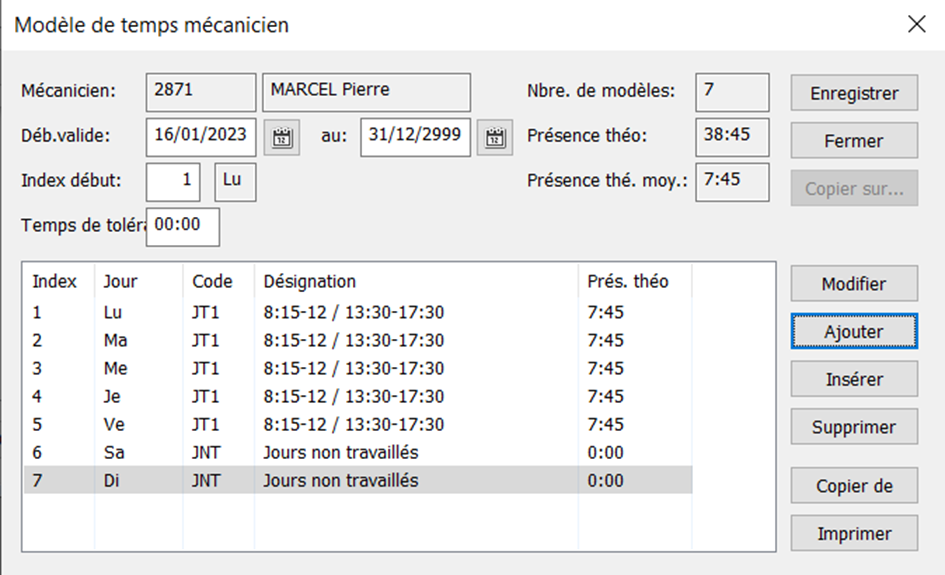Click the tolerance time field 00:00
945x575 pixels.
pyautogui.click(x=183, y=227)
